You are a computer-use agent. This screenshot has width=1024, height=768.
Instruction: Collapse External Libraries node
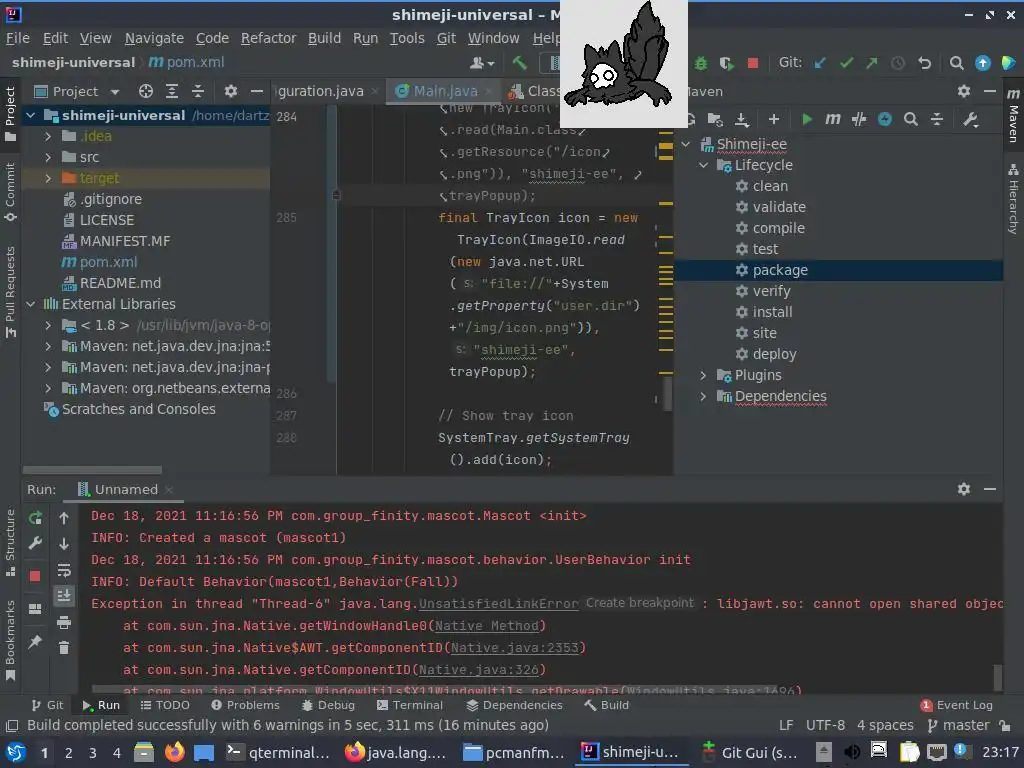click(x=31, y=304)
